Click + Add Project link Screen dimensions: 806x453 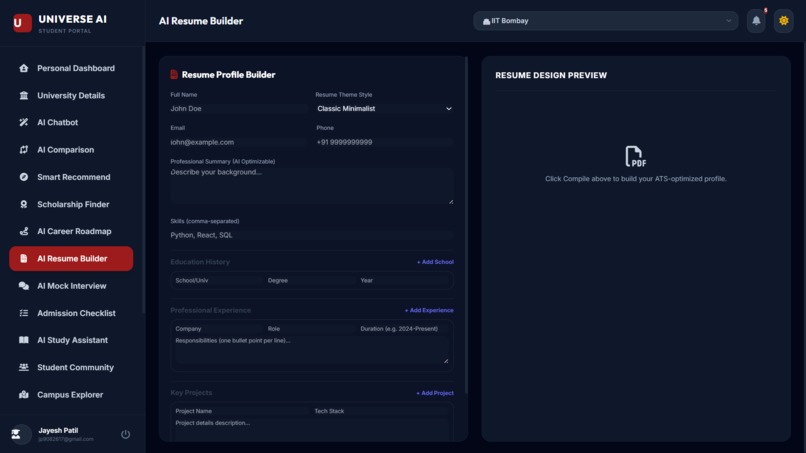(x=434, y=393)
